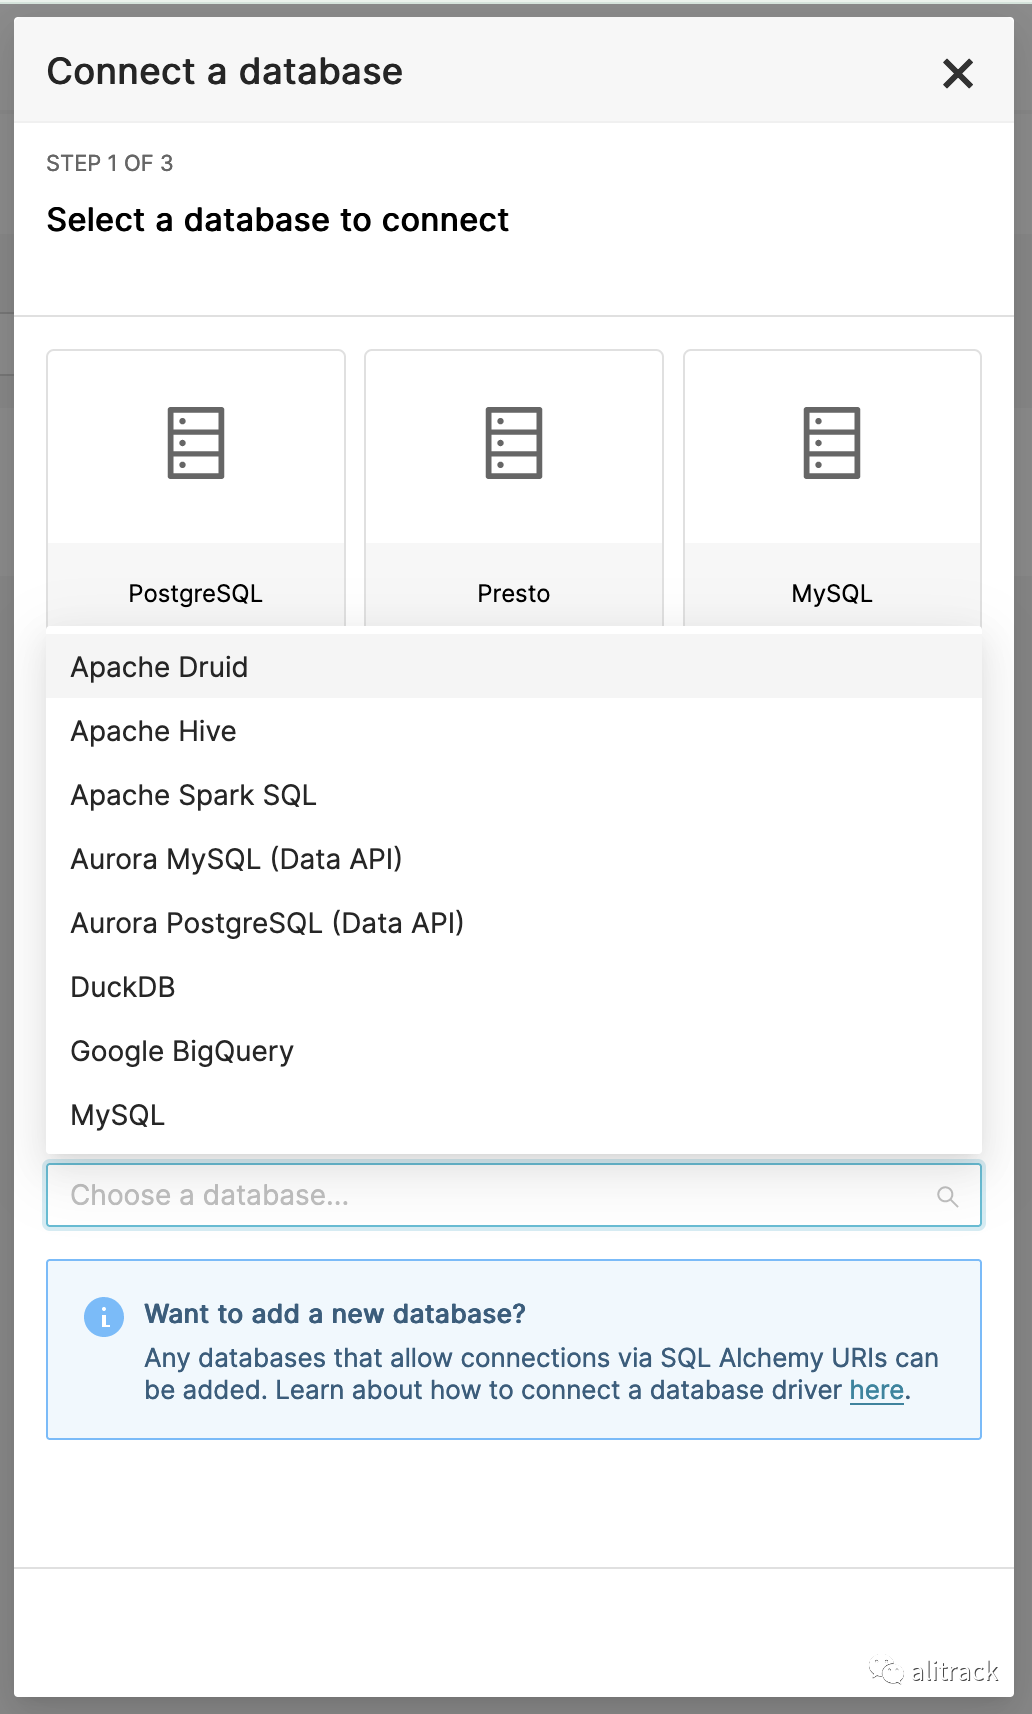Pick Aurora PostgreSQL (Data API) option

click(x=268, y=923)
